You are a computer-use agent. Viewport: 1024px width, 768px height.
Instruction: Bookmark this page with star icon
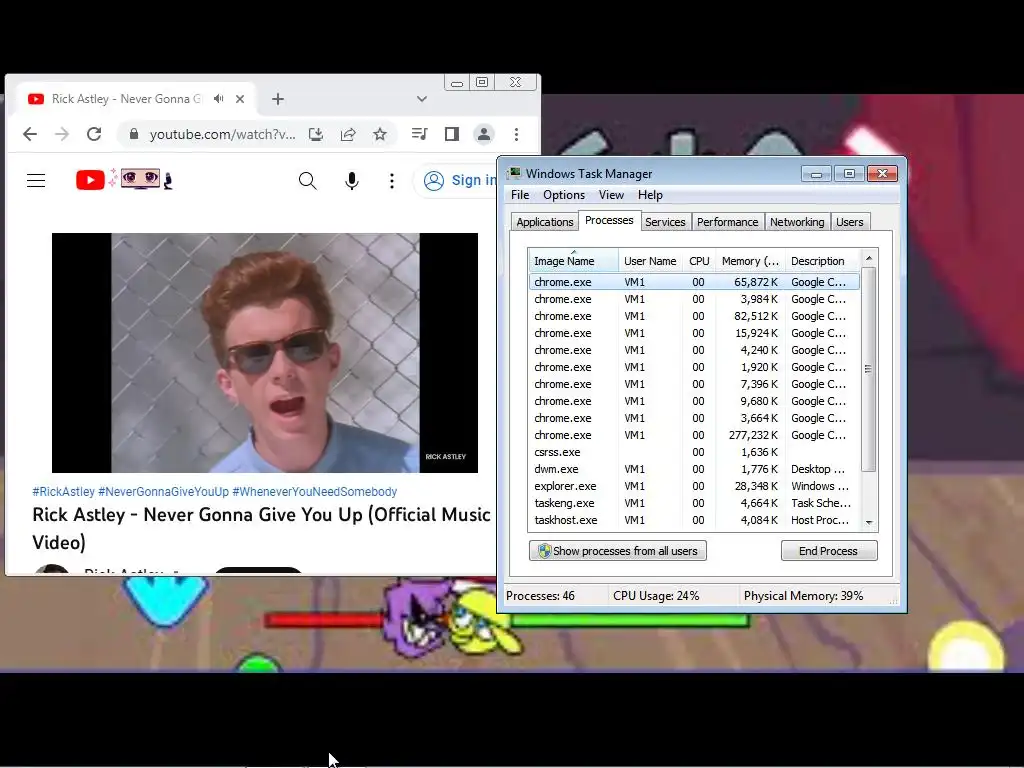[380, 135]
